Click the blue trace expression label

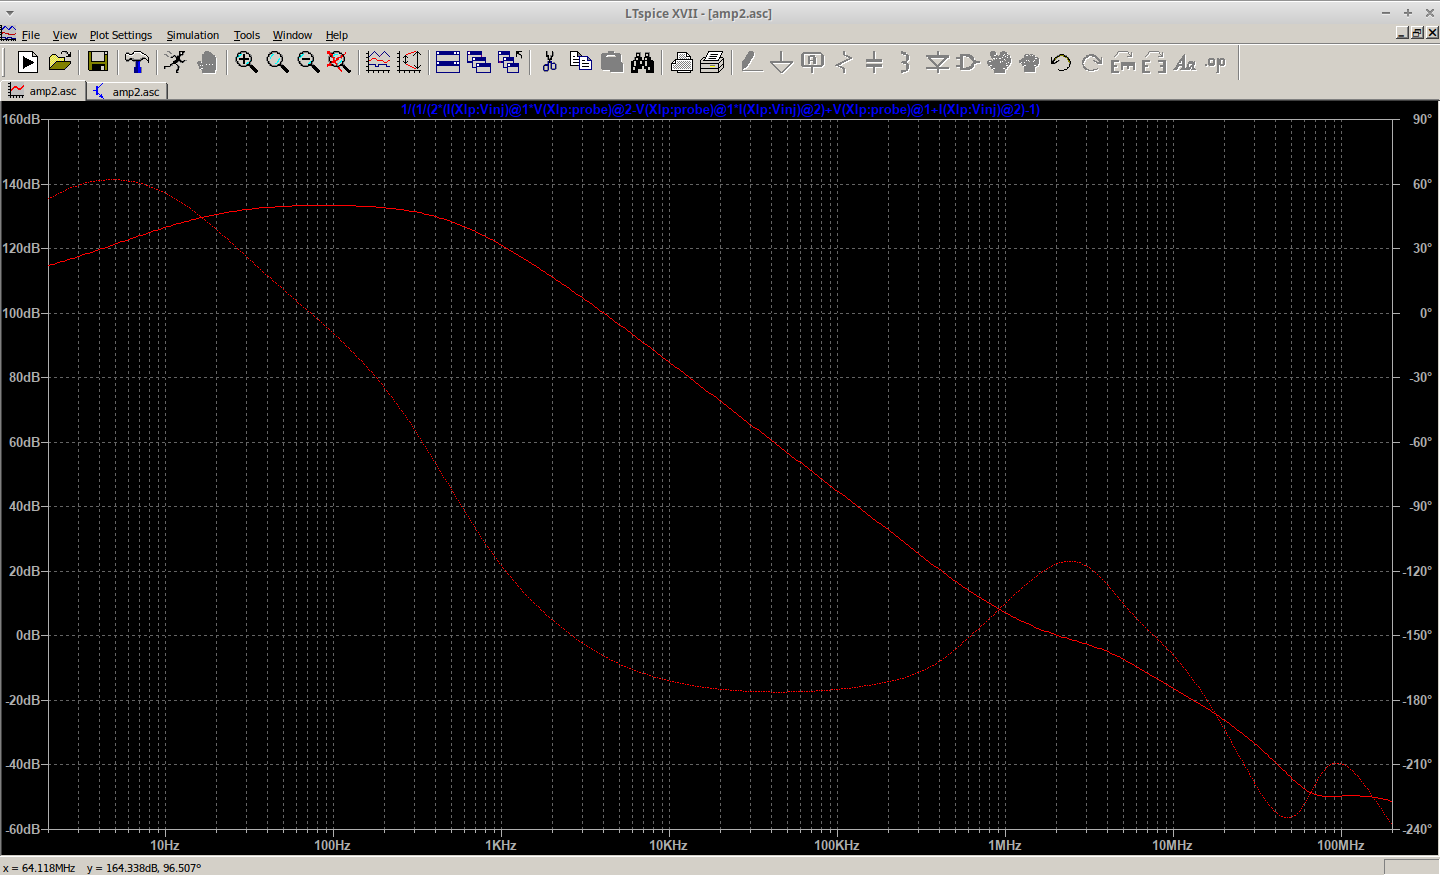(x=720, y=109)
